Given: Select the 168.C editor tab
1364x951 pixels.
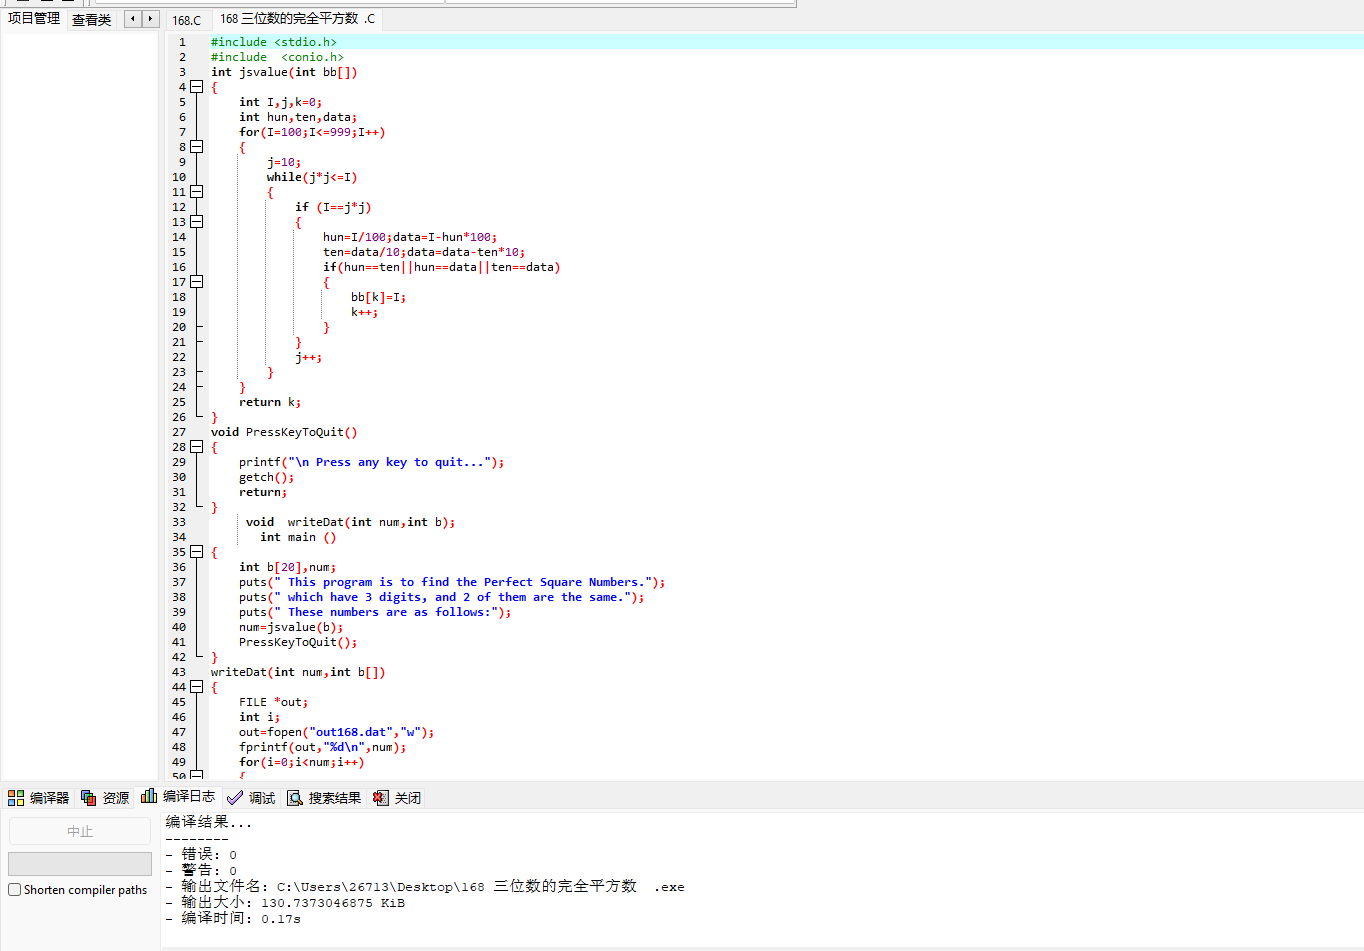Looking at the screenshot, I should (x=186, y=20).
